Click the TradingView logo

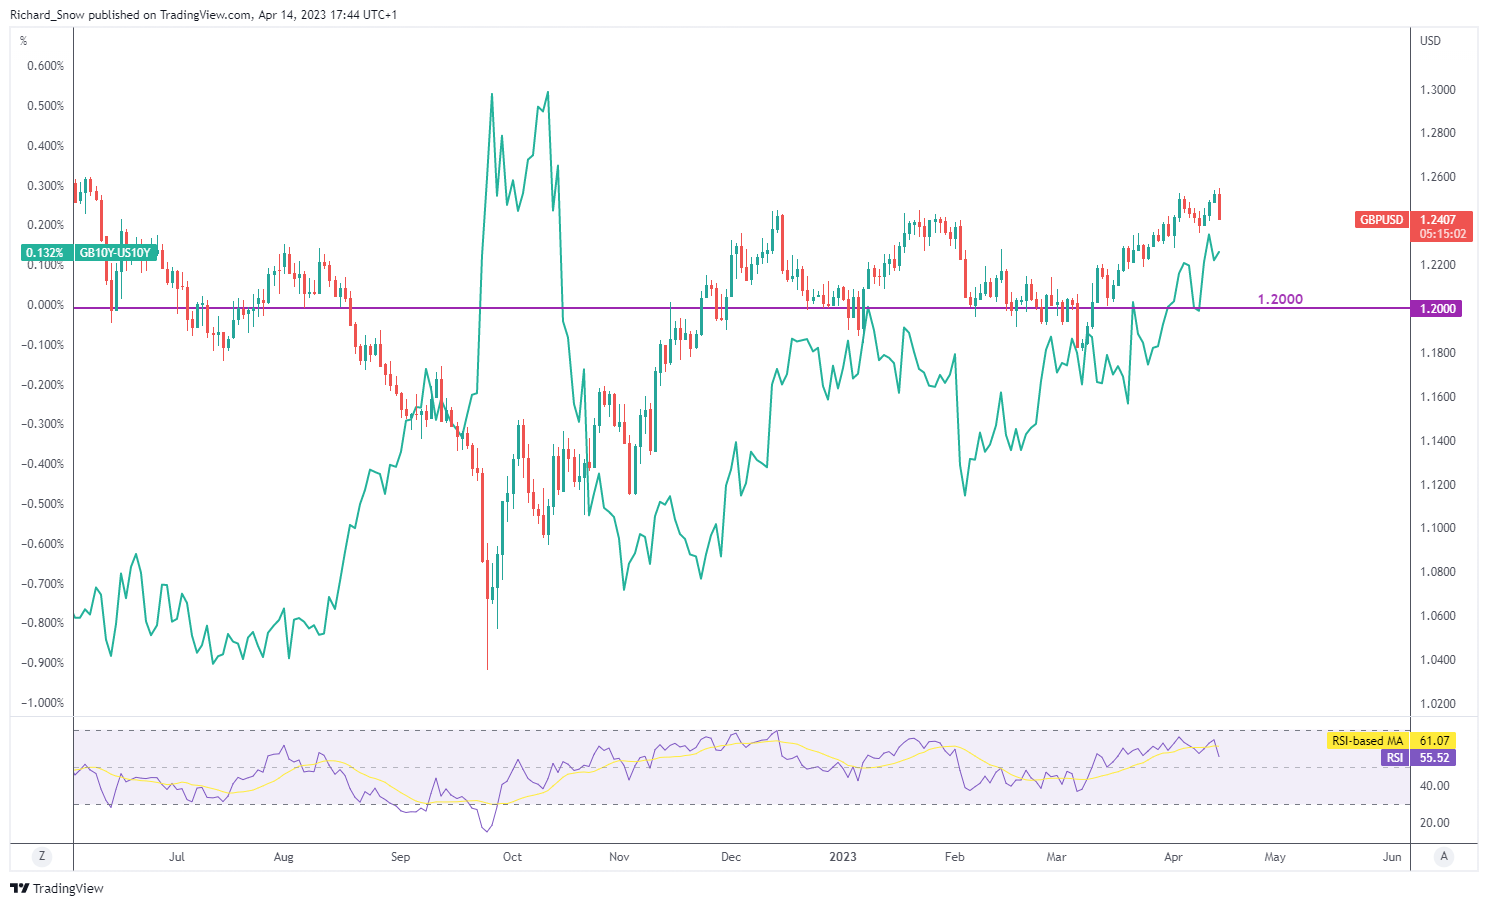click(x=57, y=888)
